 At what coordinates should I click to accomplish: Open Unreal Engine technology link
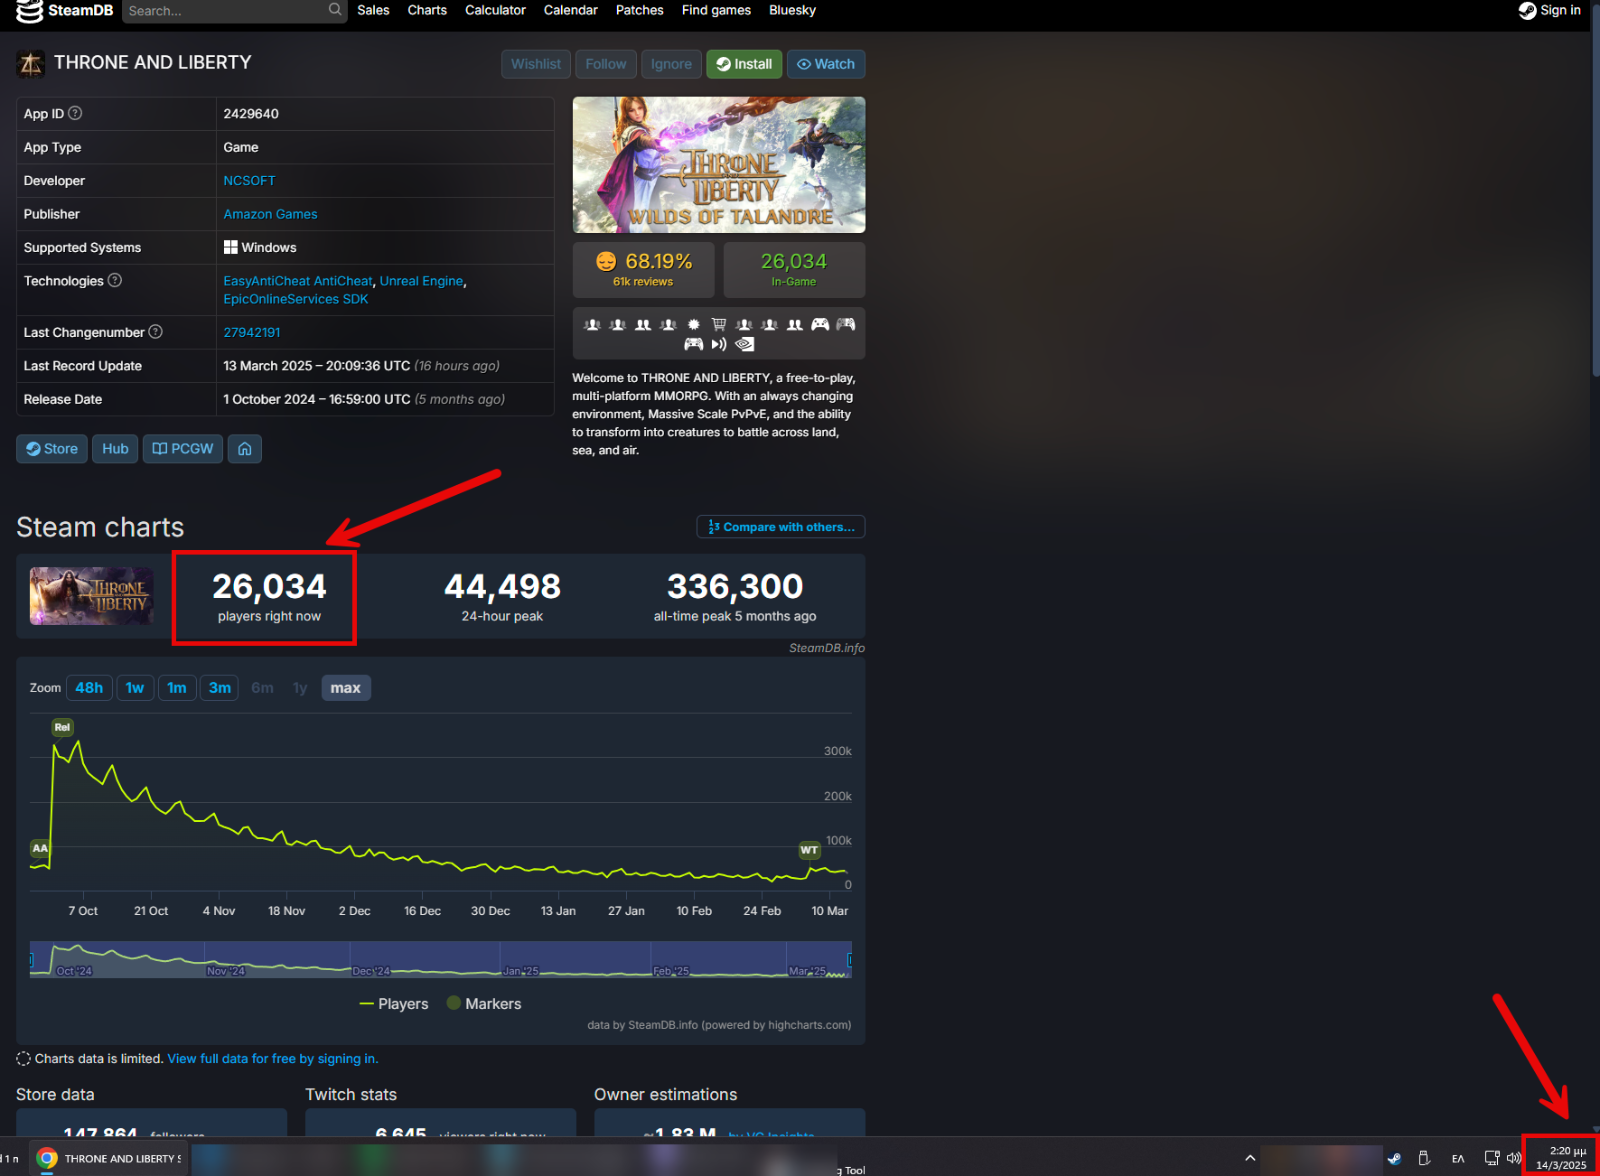pyautogui.click(x=421, y=281)
